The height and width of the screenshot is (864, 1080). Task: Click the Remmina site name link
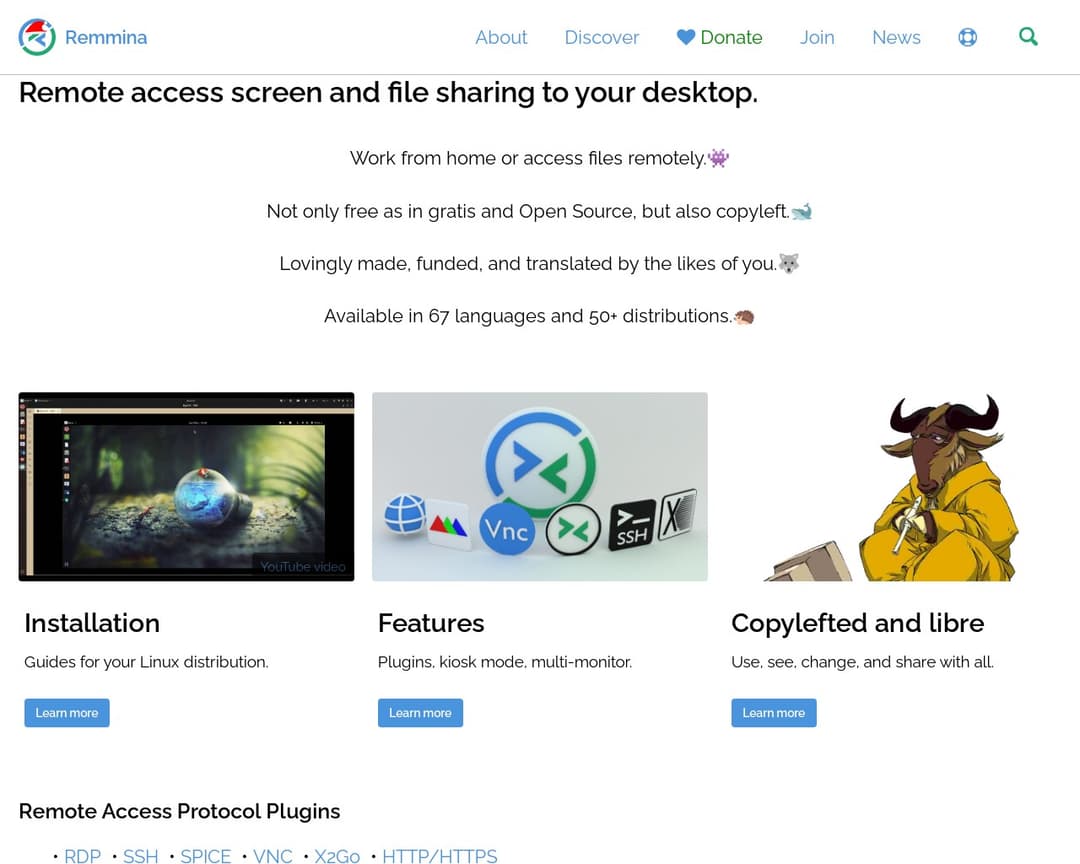click(106, 37)
